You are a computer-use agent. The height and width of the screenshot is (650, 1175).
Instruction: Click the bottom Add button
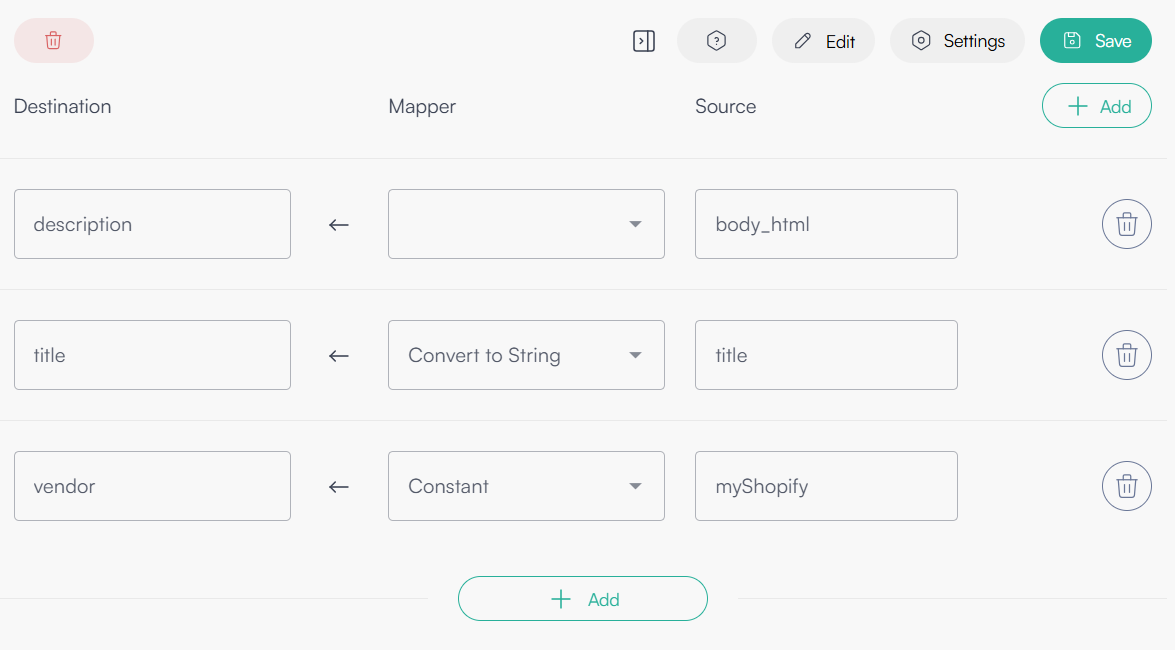[x=583, y=598]
